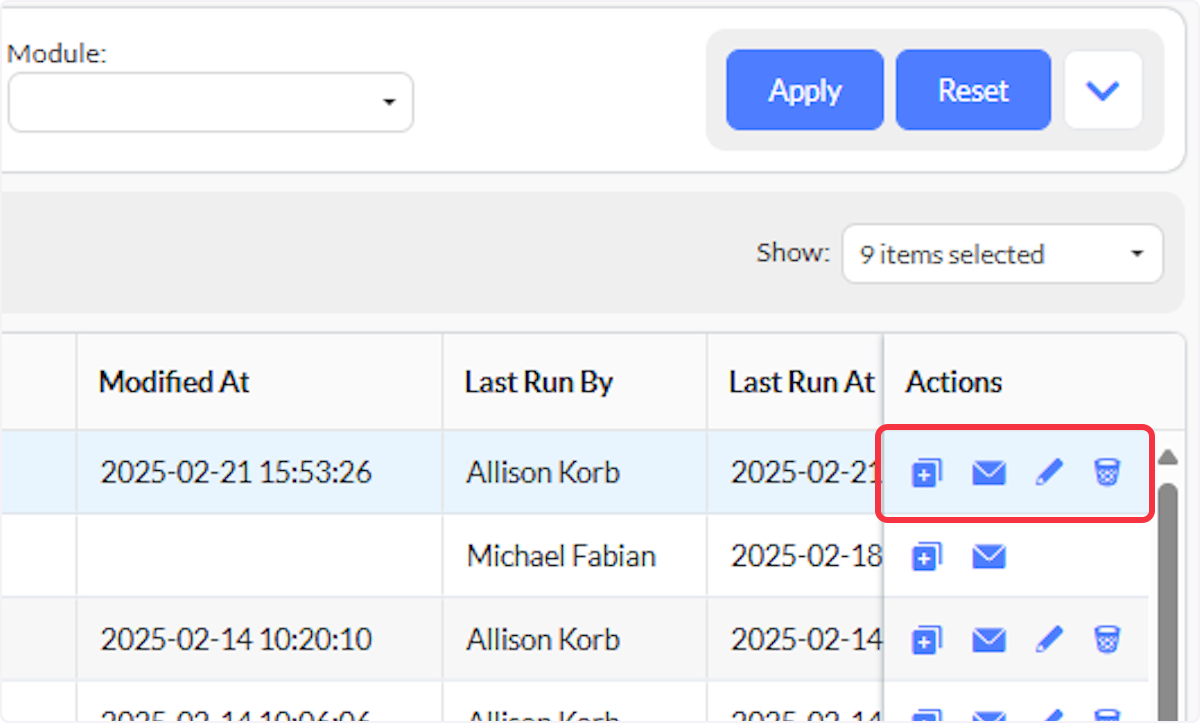Sort by the Last Run By column
1200x723 pixels.
click(x=575, y=381)
